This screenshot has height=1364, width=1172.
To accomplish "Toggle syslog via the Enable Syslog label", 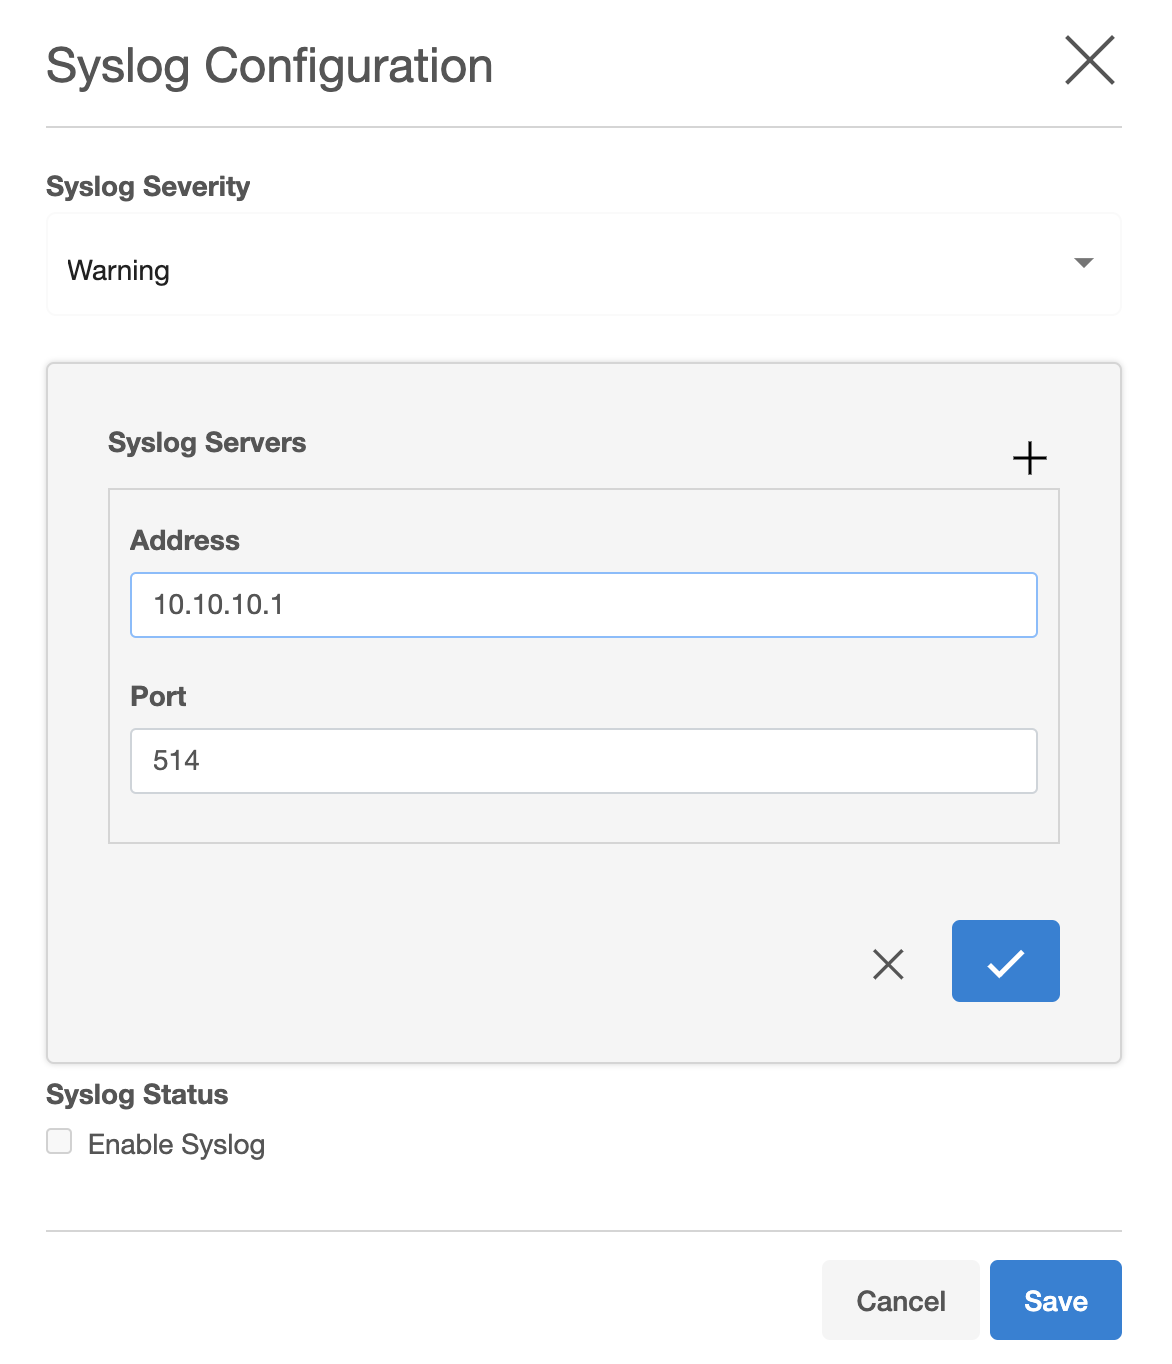I will pos(176,1144).
